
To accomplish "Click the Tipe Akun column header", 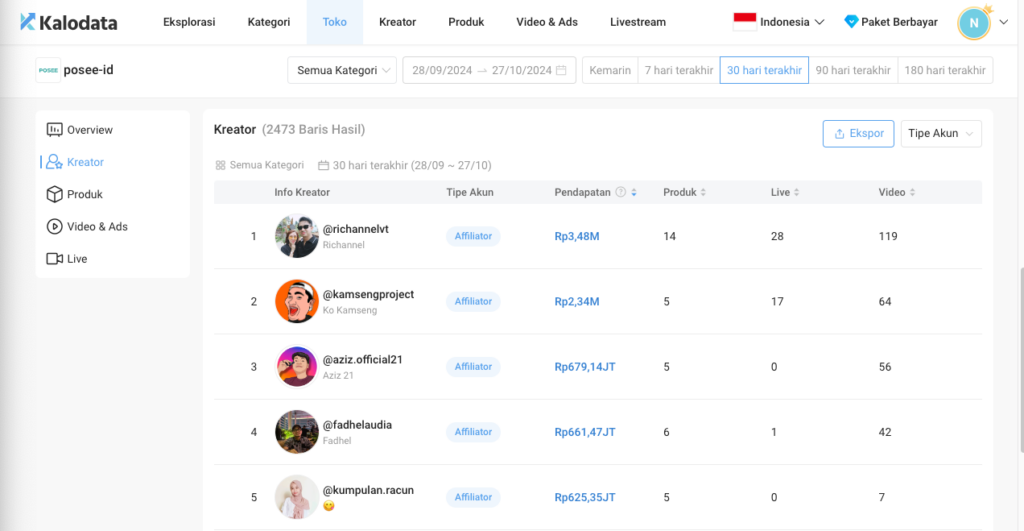I will [470, 192].
